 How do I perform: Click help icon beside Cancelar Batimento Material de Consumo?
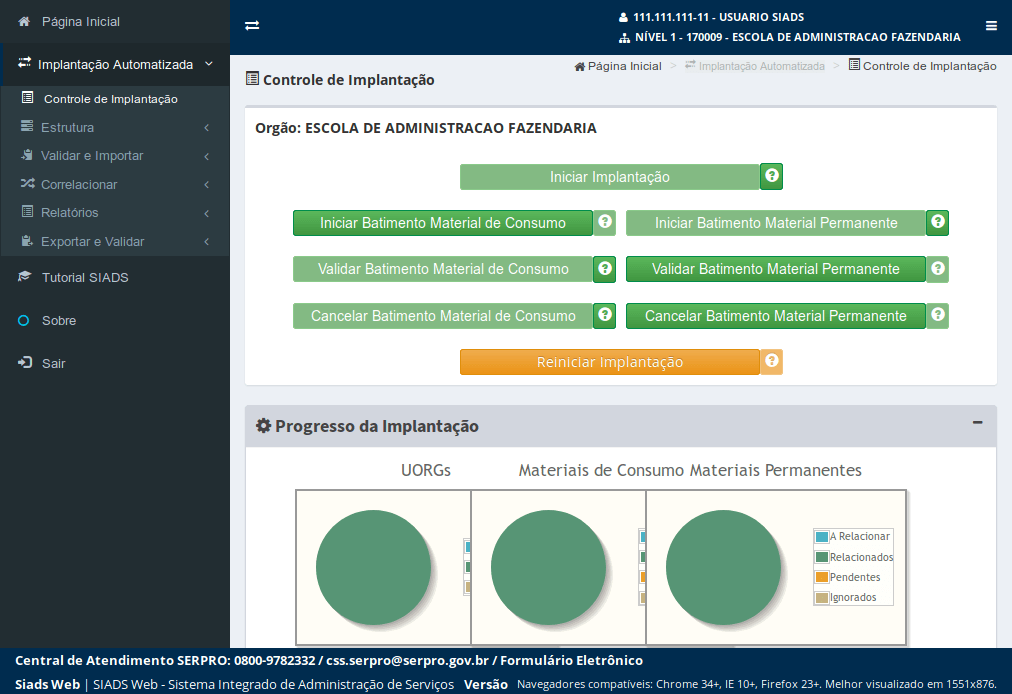click(x=605, y=316)
